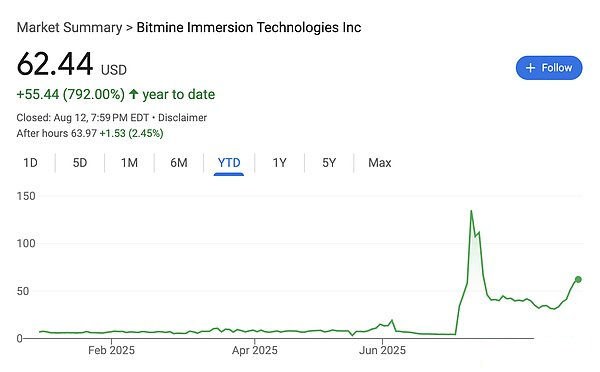Switch to the 1M range tab
Image resolution: width=600 pixels, height=372 pixels.
tap(129, 163)
